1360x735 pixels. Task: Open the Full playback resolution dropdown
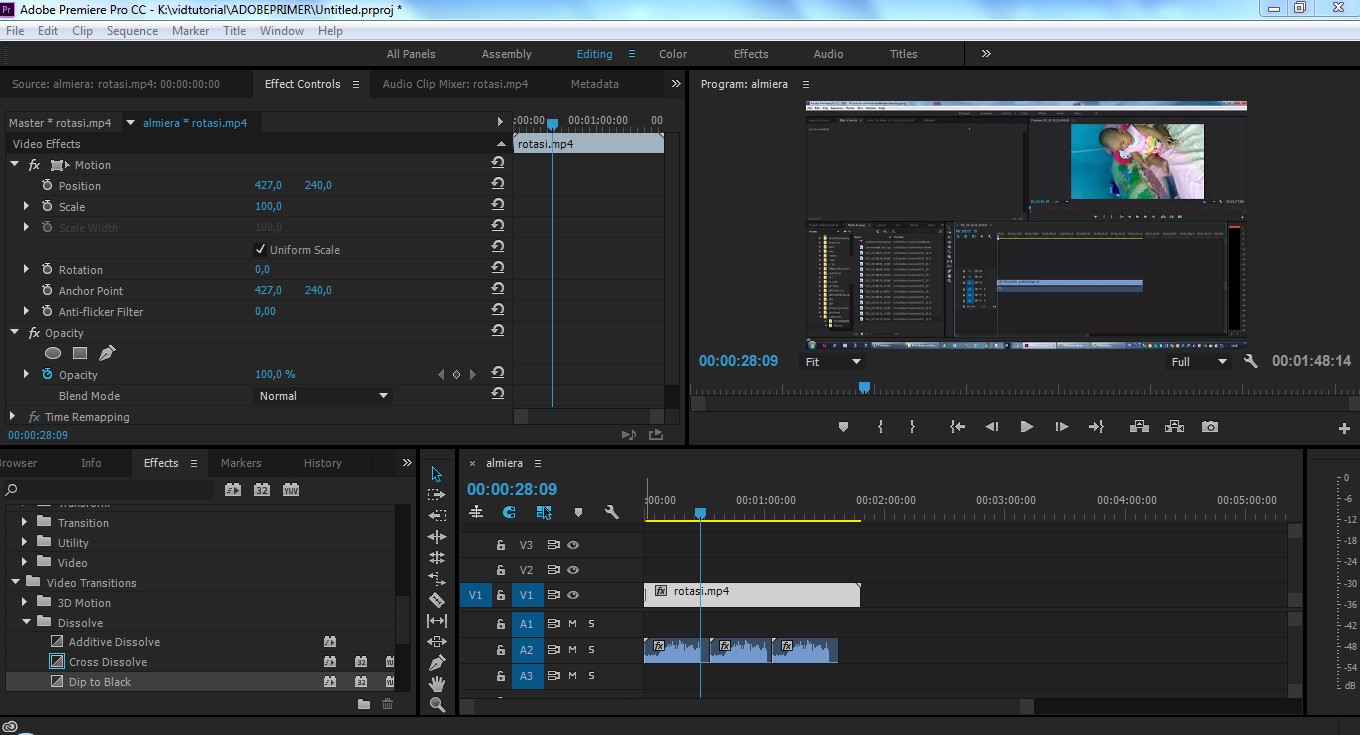(x=1199, y=362)
